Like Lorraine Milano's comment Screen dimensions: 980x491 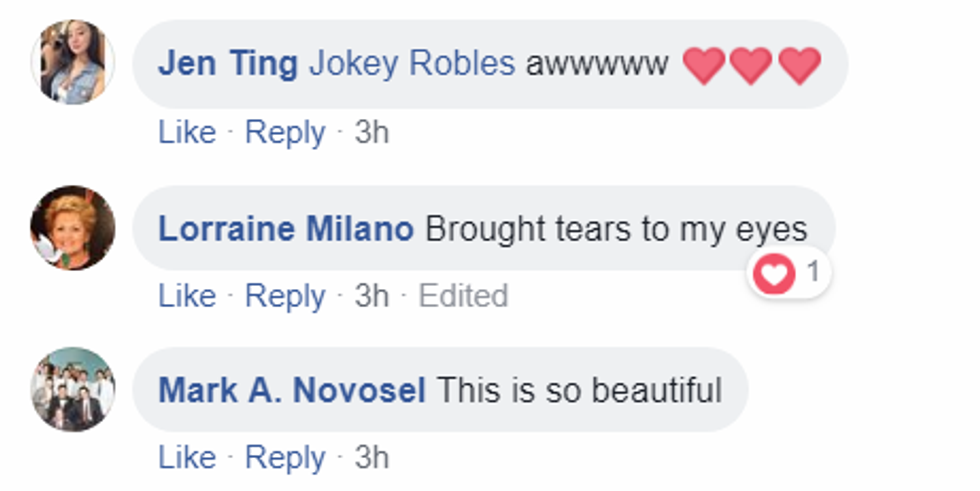point(187,296)
